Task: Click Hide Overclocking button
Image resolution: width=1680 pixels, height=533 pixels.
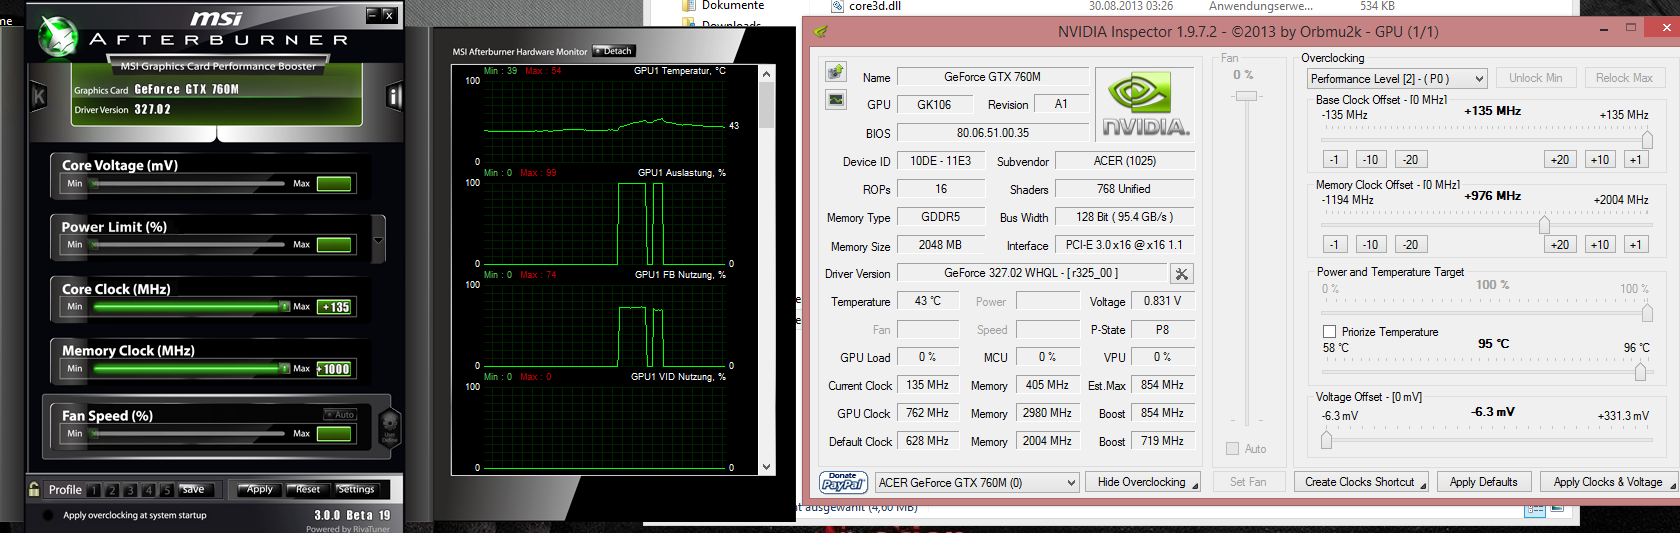Action: click(x=1142, y=482)
